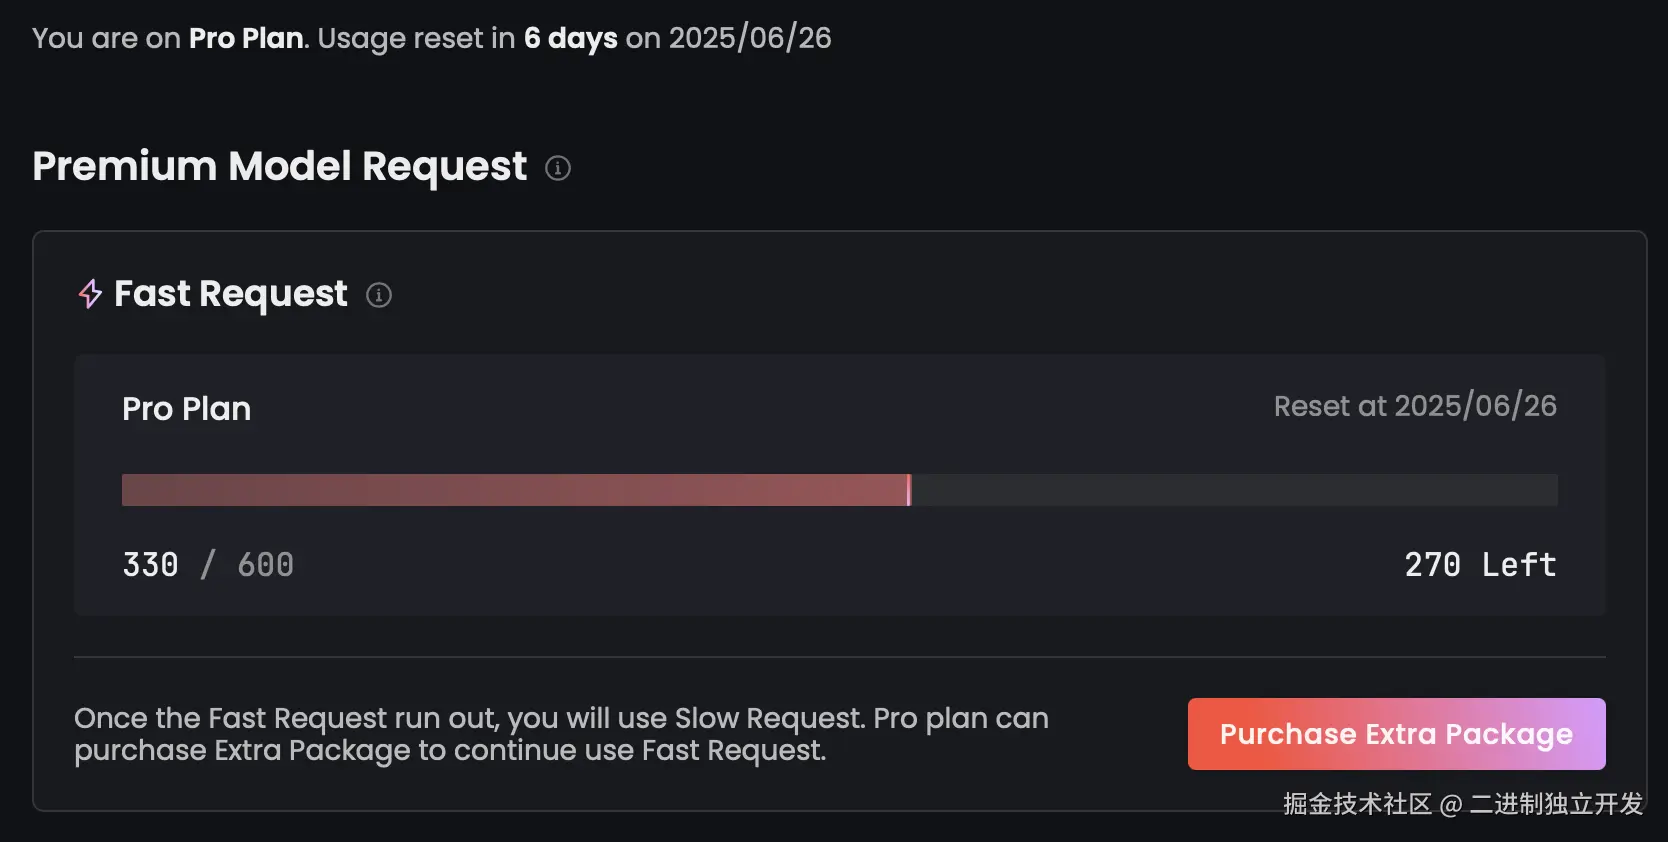The image size is (1668, 842).
Task: Click the lightning bolt Fast Request icon
Action: tap(90, 294)
